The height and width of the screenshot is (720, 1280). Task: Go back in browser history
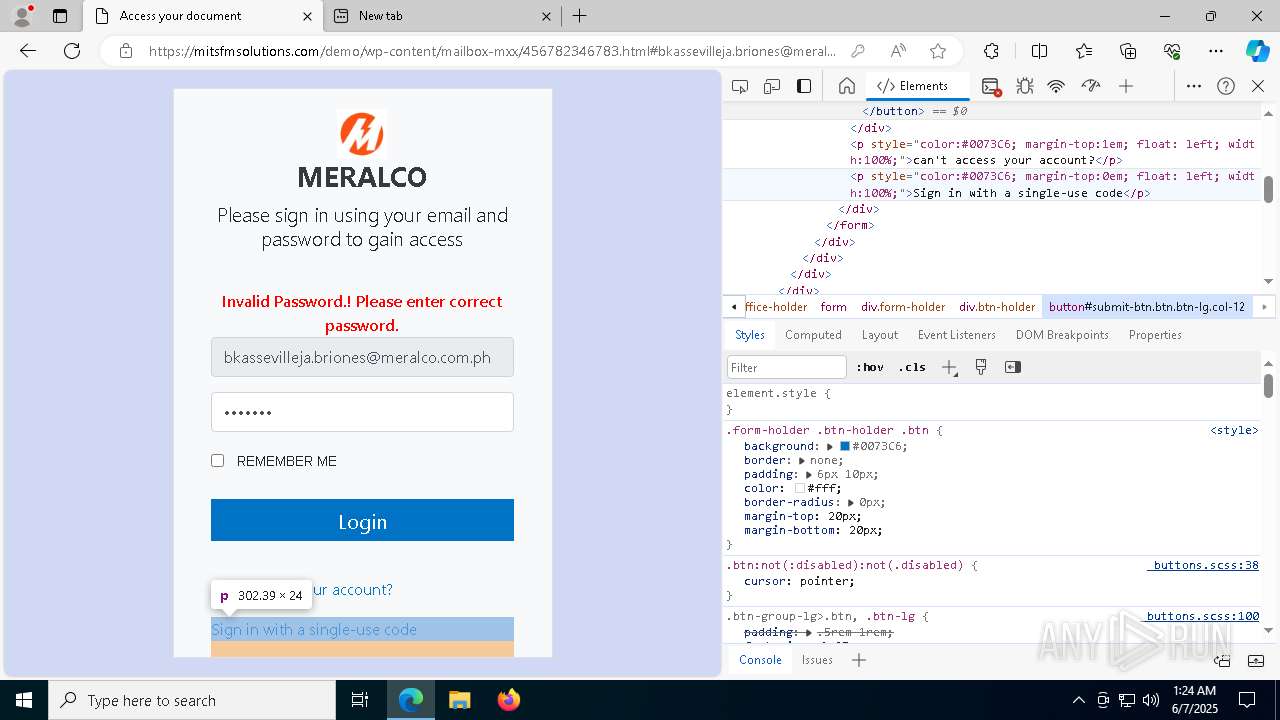28,51
